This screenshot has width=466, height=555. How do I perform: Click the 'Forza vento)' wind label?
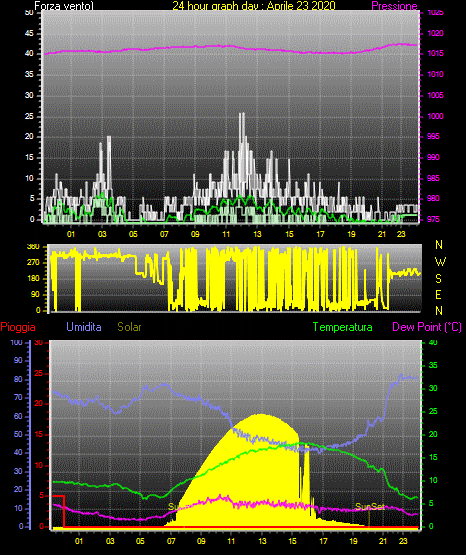click(64, 6)
